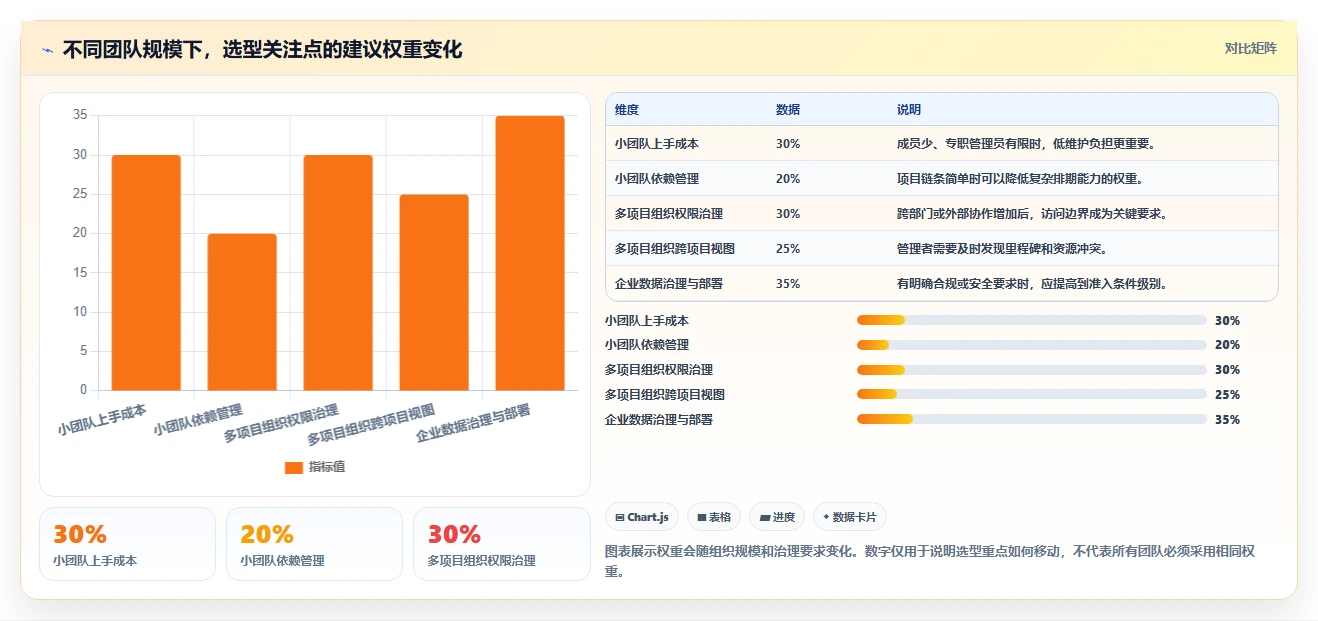The image size is (1318, 621).
Task: Click the 25% cell in the table
Action: tap(788, 249)
